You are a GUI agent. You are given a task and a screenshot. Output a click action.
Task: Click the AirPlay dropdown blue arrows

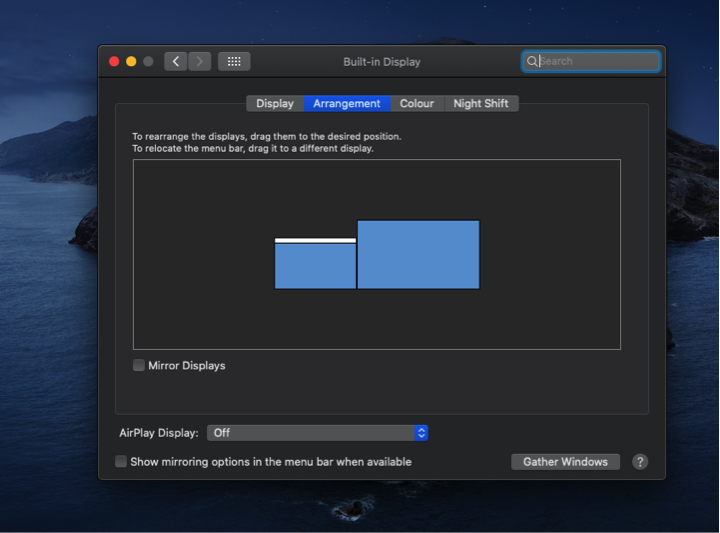(421, 433)
